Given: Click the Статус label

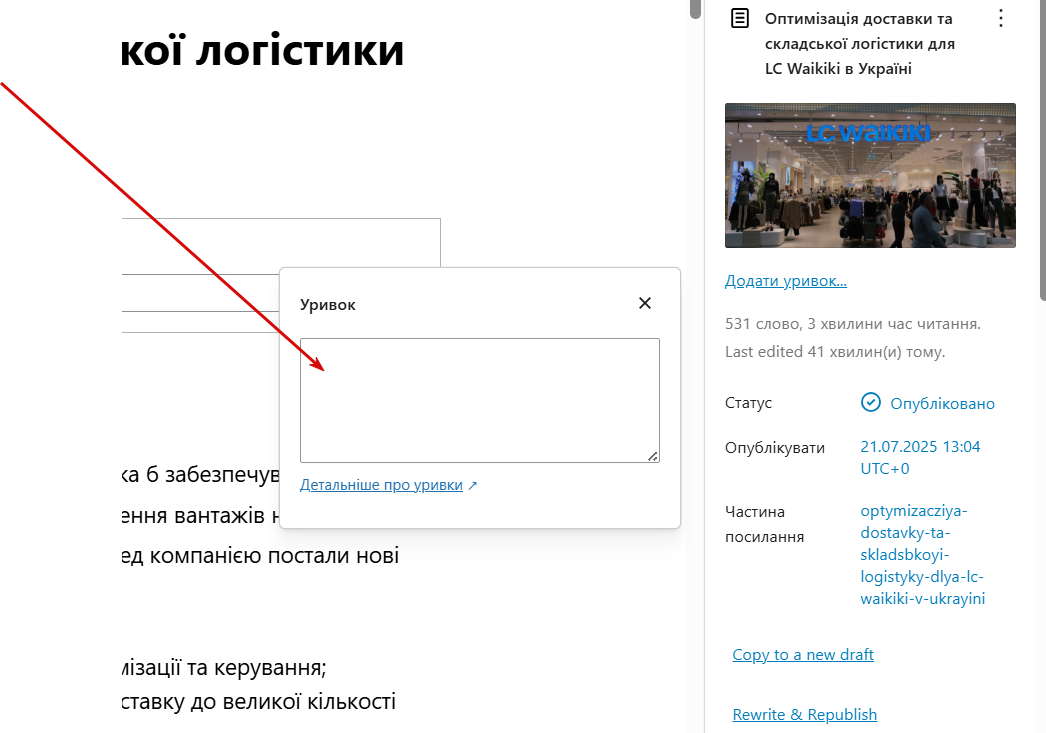Looking at the screenshot, I should [x=748, y=403].
